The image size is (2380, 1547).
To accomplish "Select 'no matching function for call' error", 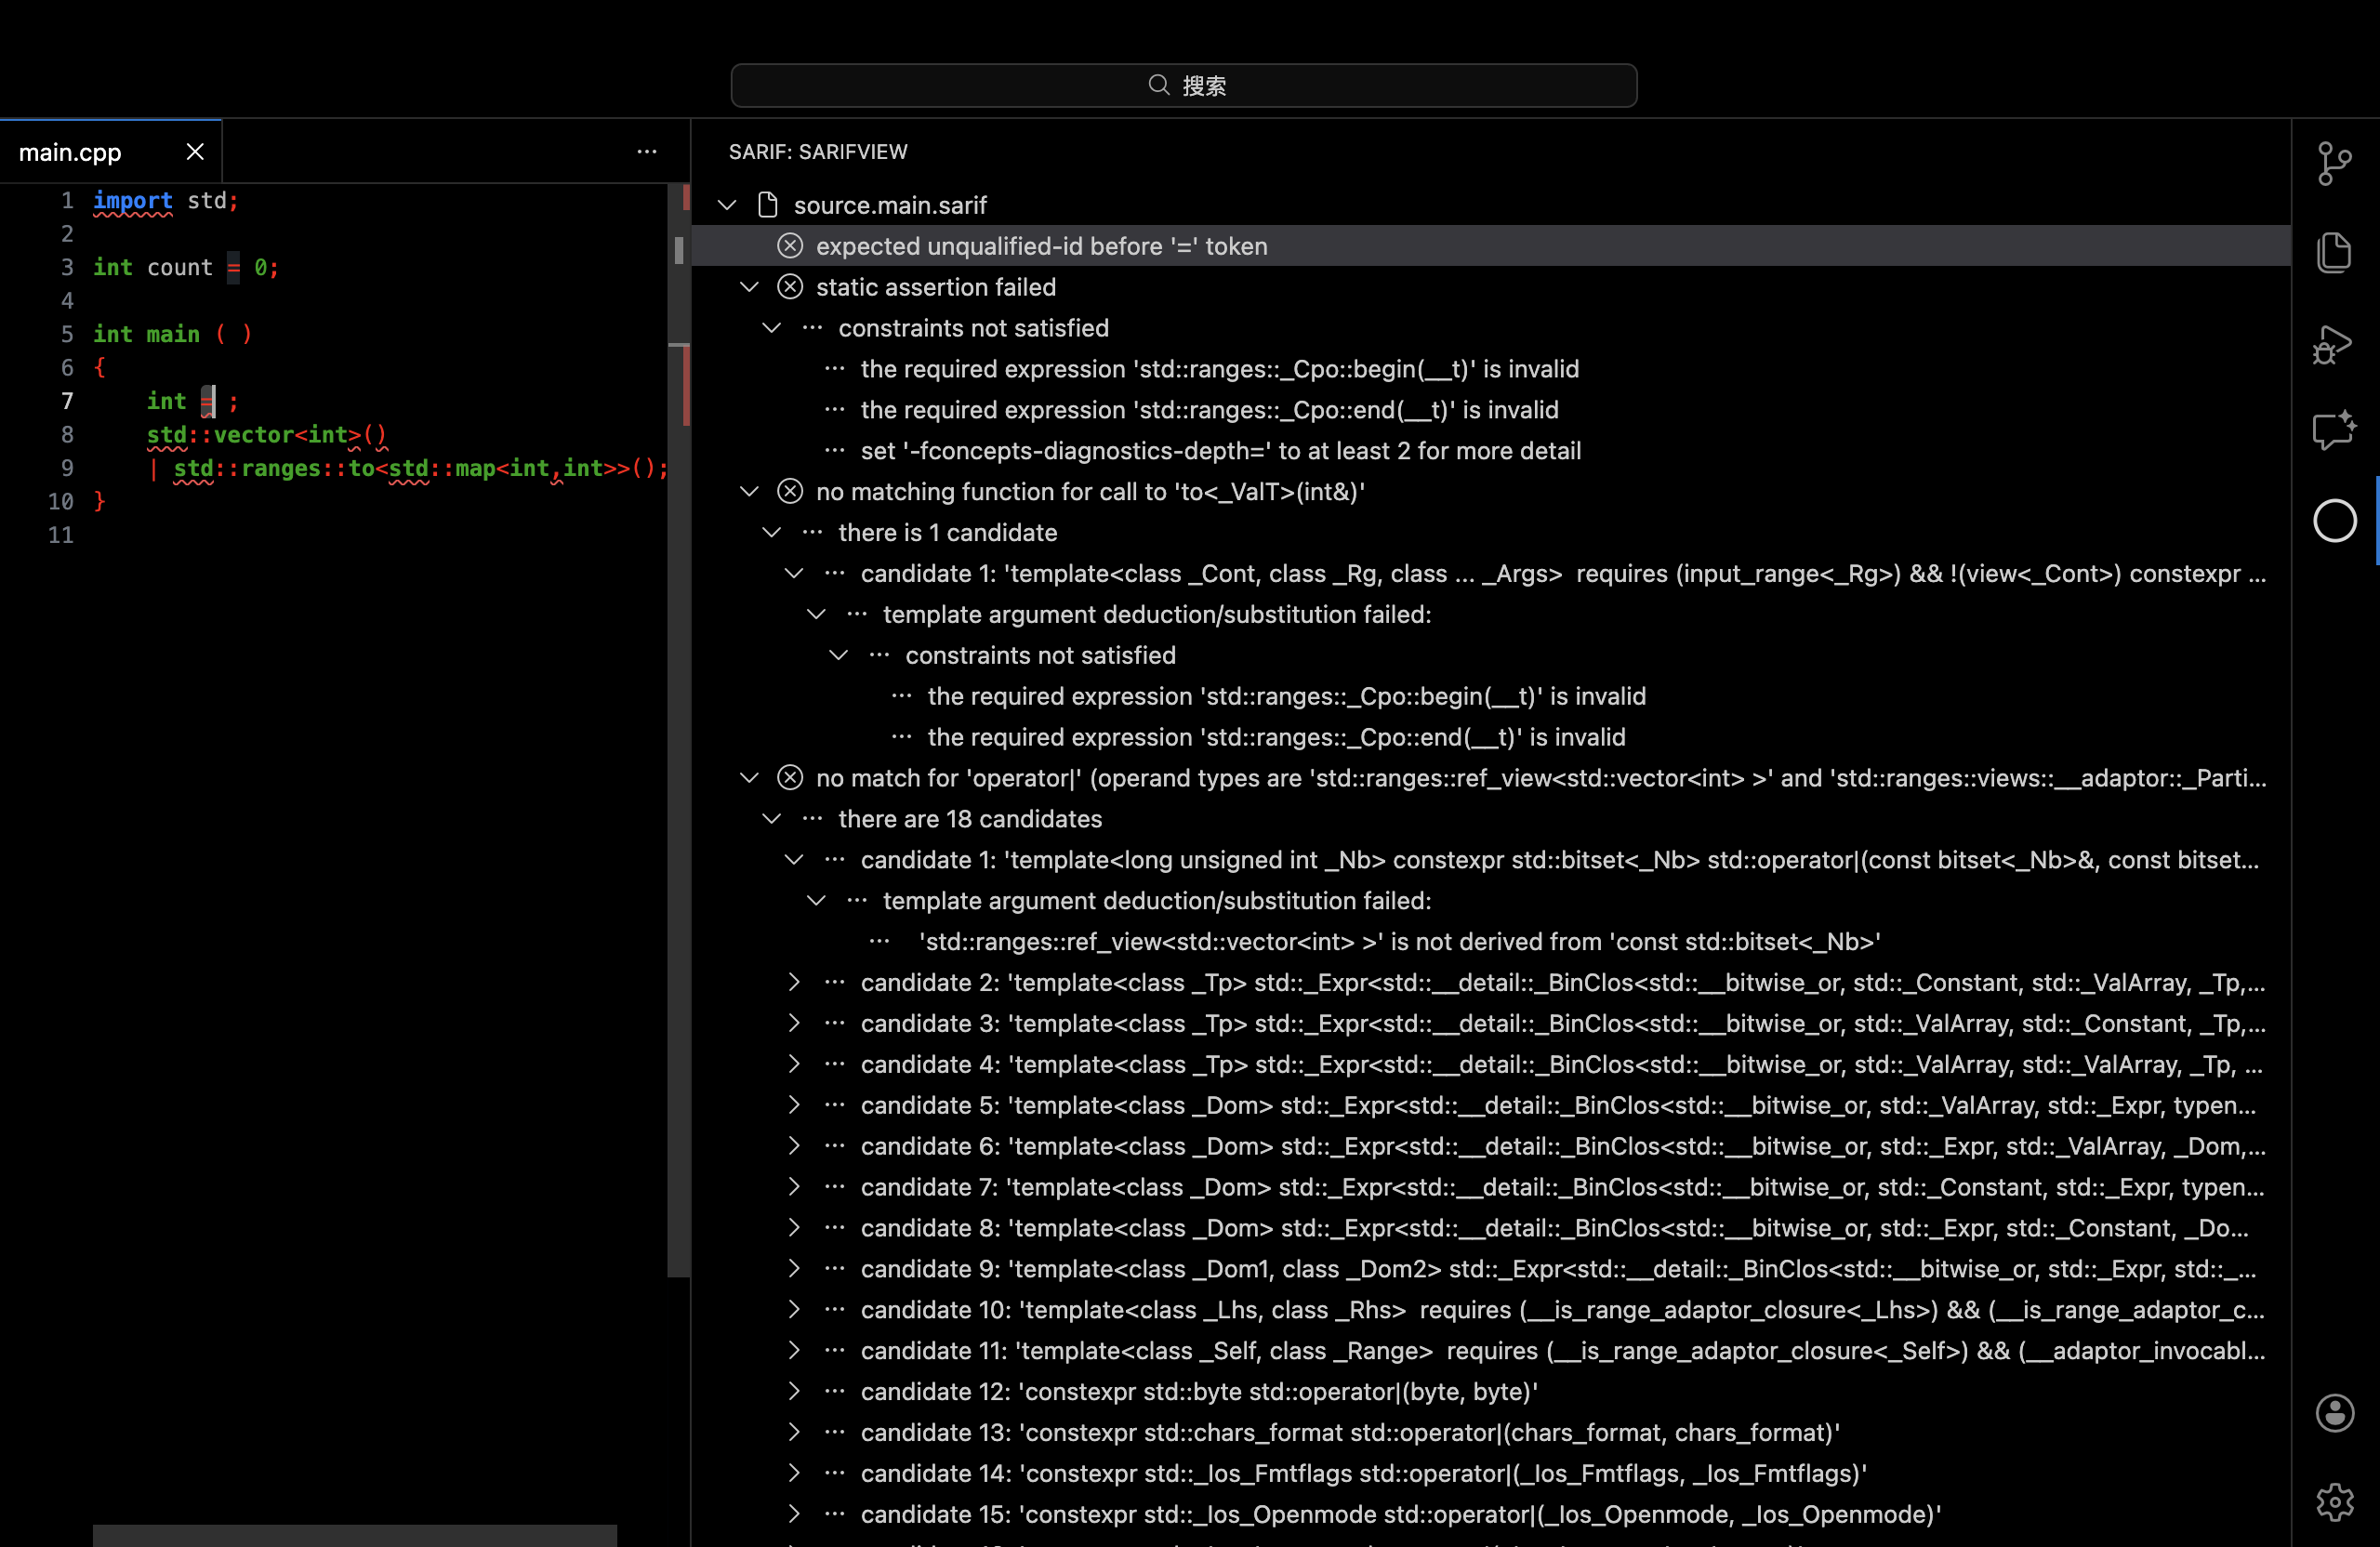I will coord(1090,492).
